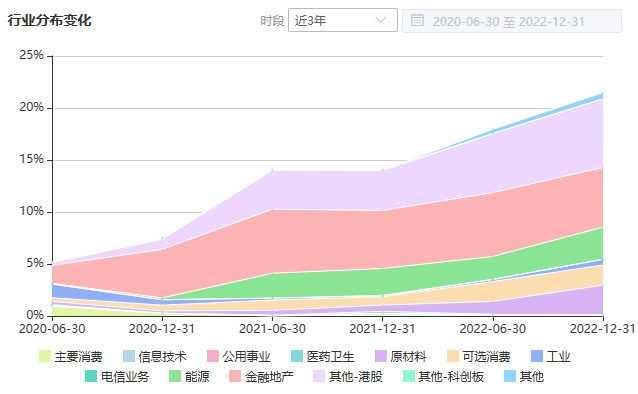The height and width of the screenshot is (394, 638).
Task: Toggle the 医药卫生 legend color swatch
Action: coord(297,356)
